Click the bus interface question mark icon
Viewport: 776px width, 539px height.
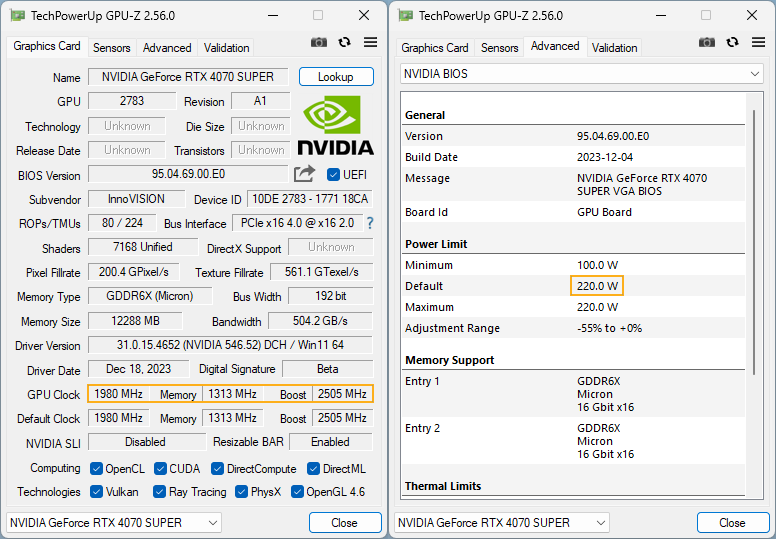pos(370,223)
